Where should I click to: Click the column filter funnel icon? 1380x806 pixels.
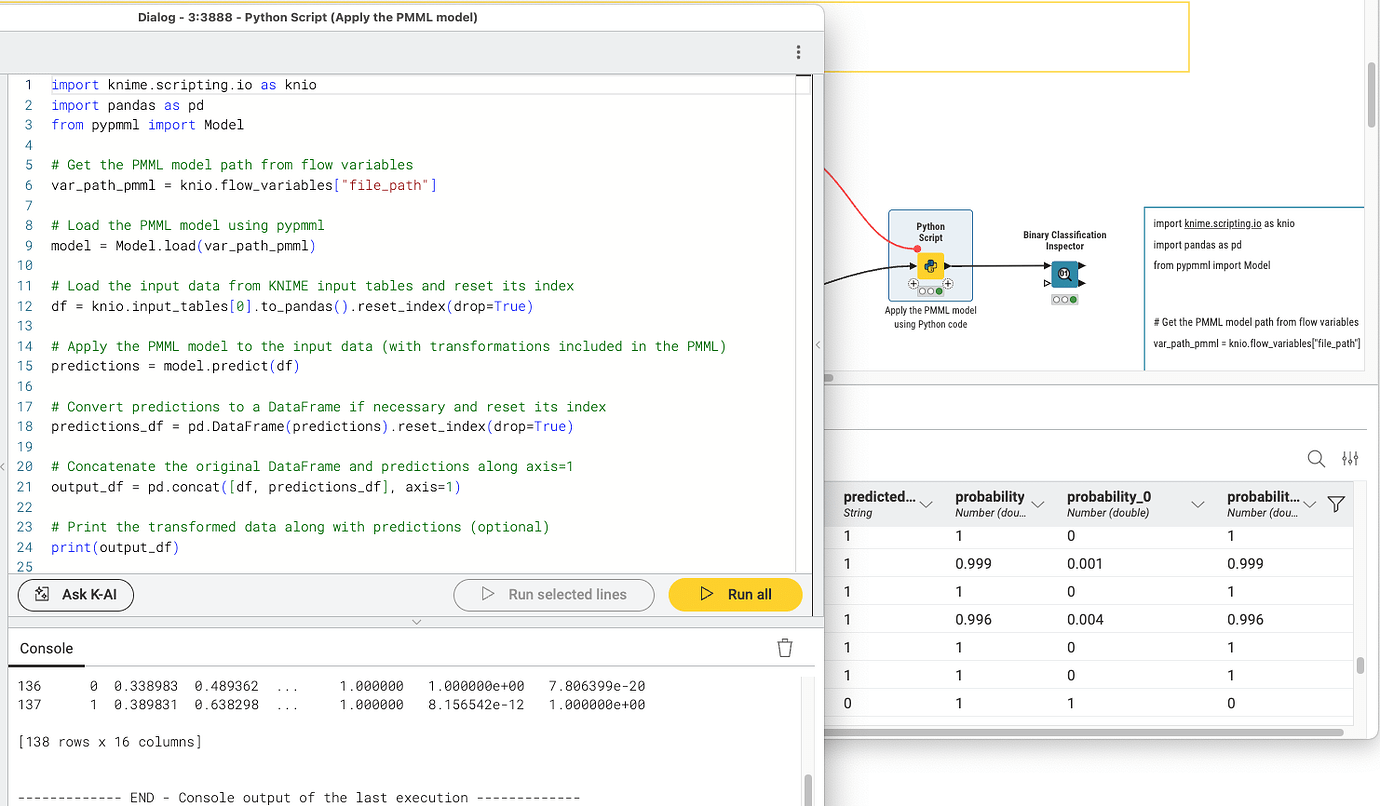[x=1336, y=504]
